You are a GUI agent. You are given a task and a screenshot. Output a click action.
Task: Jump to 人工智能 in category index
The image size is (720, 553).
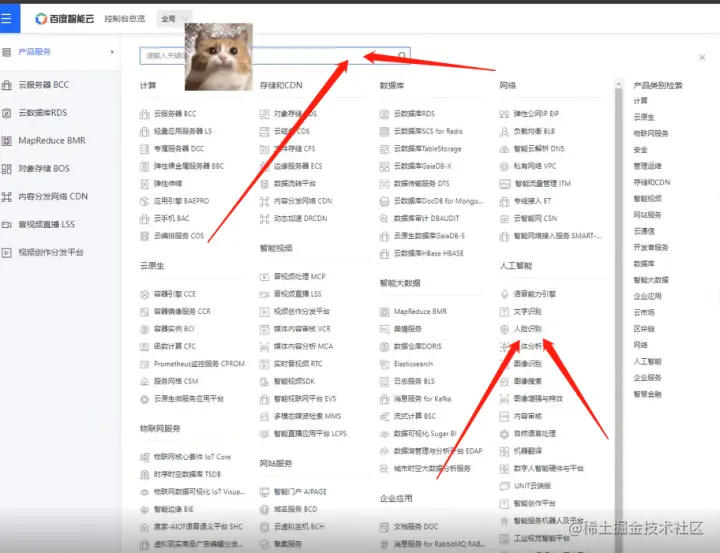coord(647,361)
